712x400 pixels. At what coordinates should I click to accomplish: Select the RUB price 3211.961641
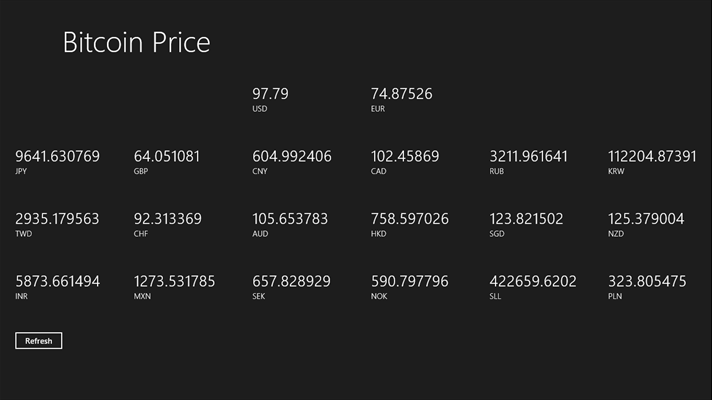[x=528, y=157]
